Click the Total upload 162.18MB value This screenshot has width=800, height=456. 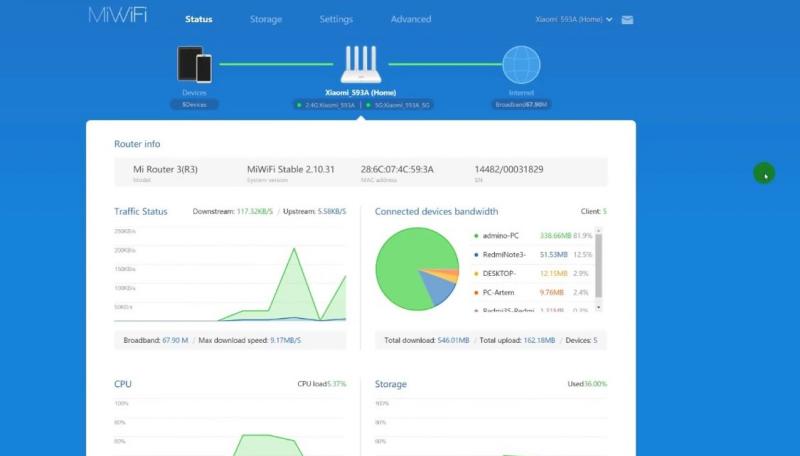click(539, 340)
